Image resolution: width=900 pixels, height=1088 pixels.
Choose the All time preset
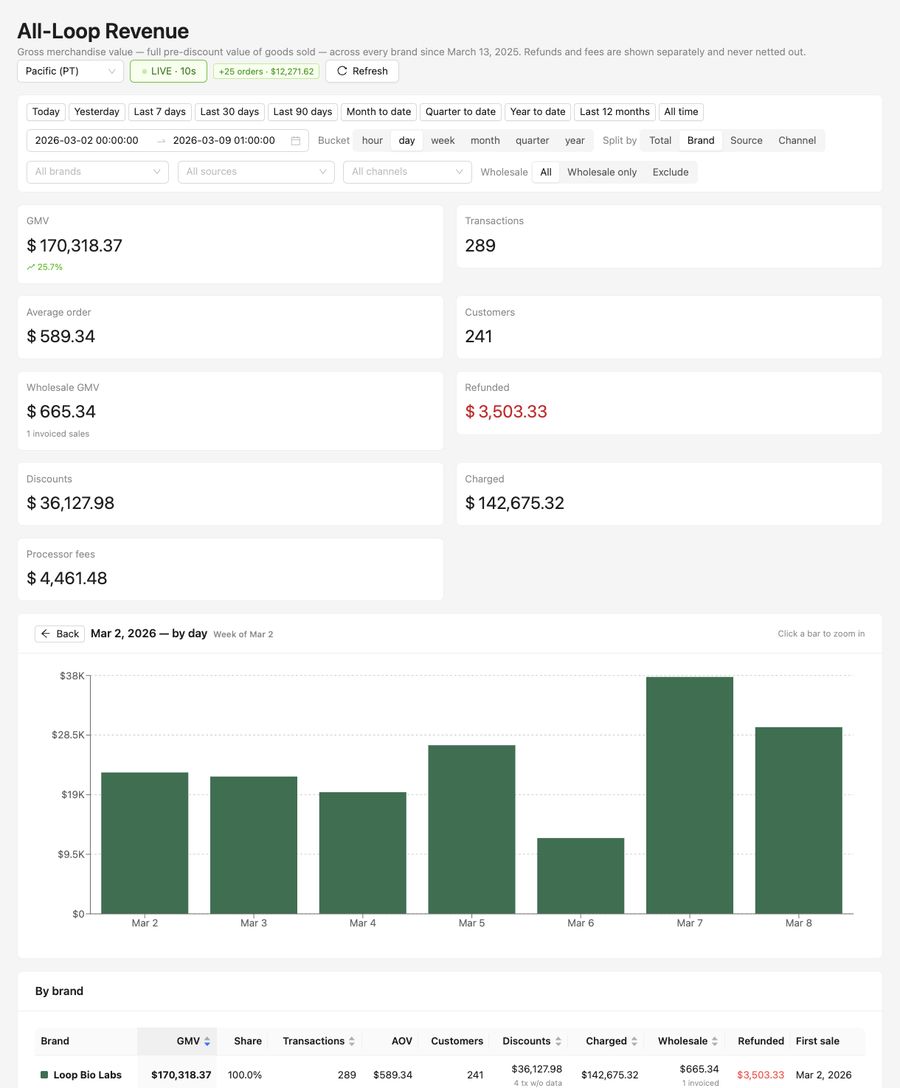(x=681, y=112)
